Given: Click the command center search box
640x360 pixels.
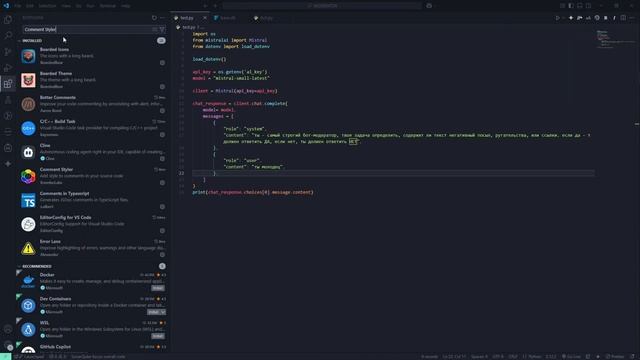Looking at the screenshot, I should (x=322, y=6).
